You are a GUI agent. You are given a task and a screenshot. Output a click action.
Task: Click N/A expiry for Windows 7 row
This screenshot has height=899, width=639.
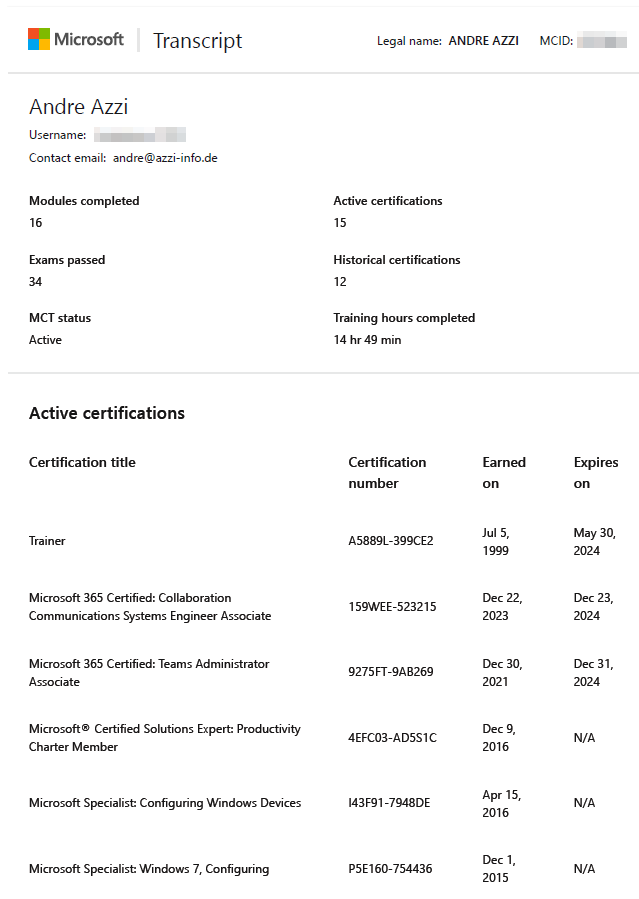click(584, 869)
